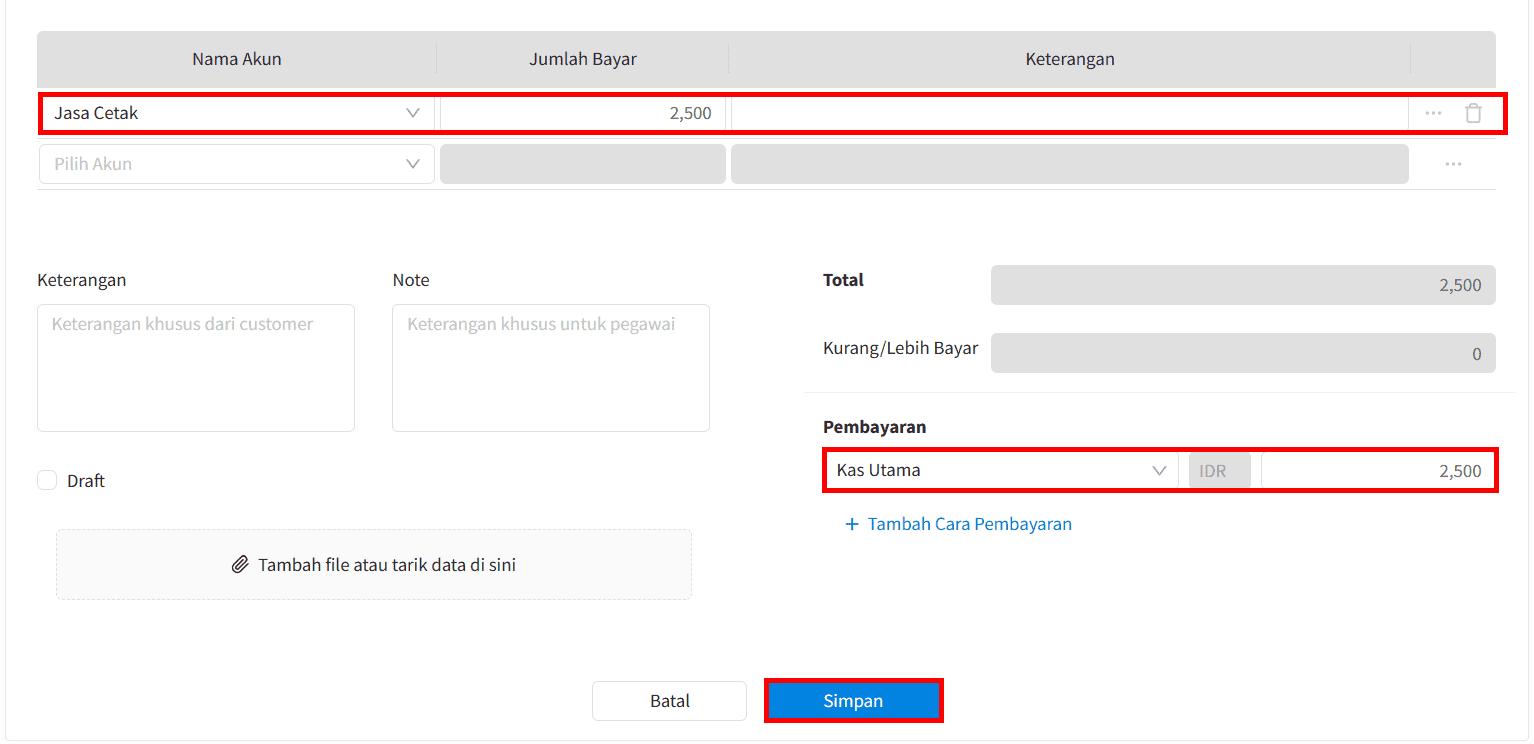
Task: Click the Simpan button
Action: (853, 701)
